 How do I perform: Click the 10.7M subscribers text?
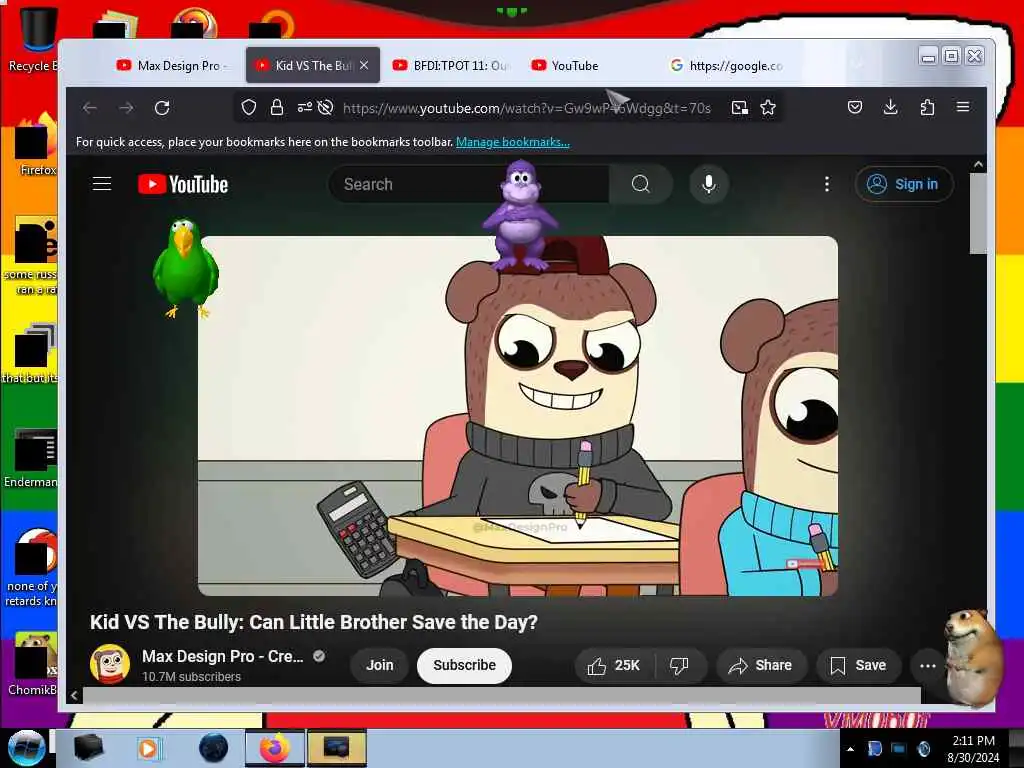tap(191, 677)
